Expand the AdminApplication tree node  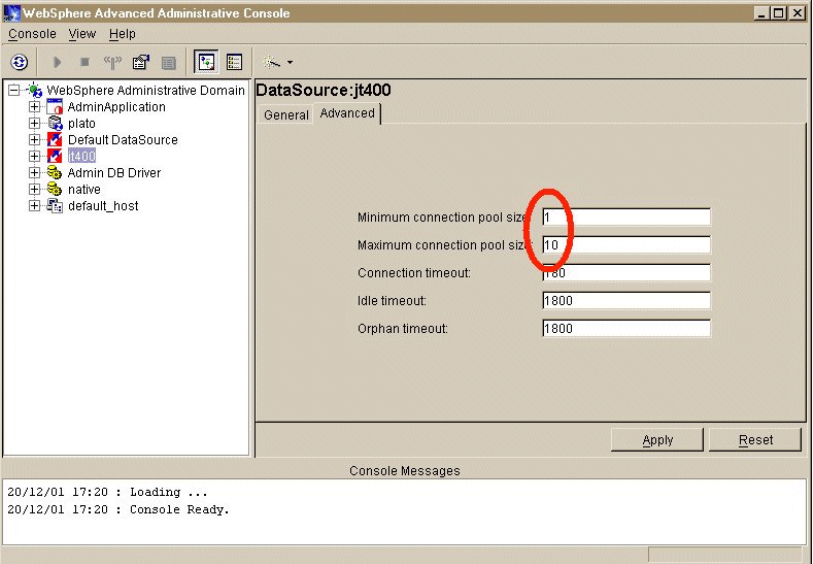pos(34,107)
